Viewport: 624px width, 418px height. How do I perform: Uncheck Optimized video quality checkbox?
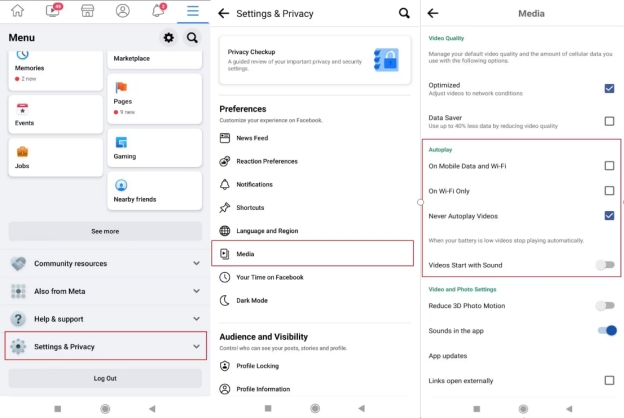(609, 88)
